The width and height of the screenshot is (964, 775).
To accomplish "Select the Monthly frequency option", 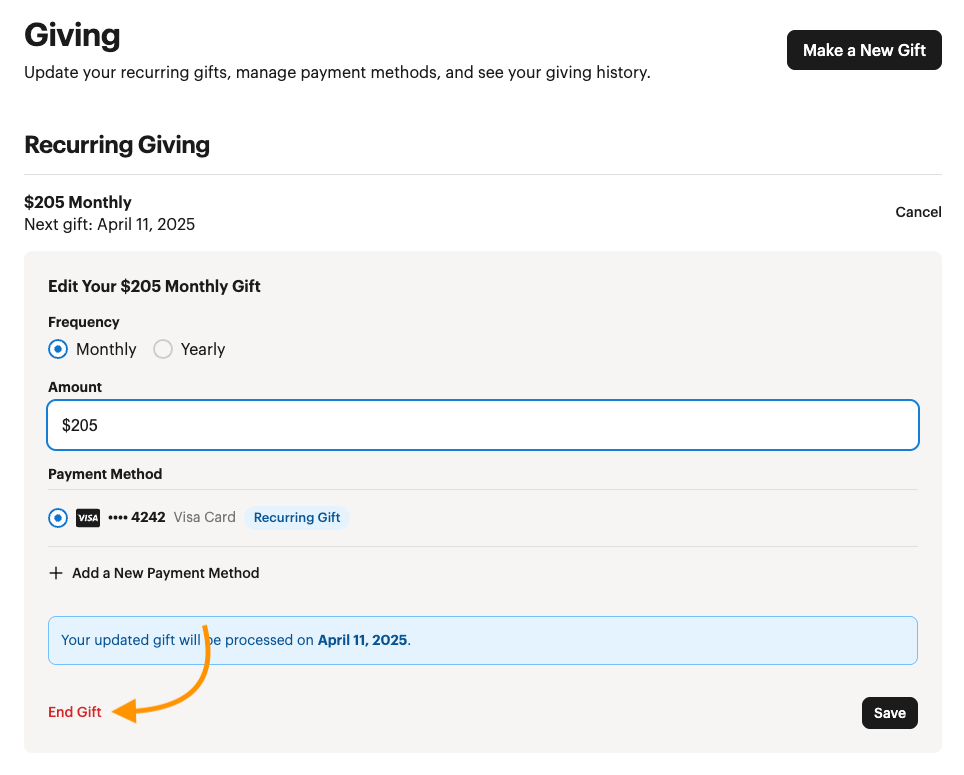I will point(58,349).
